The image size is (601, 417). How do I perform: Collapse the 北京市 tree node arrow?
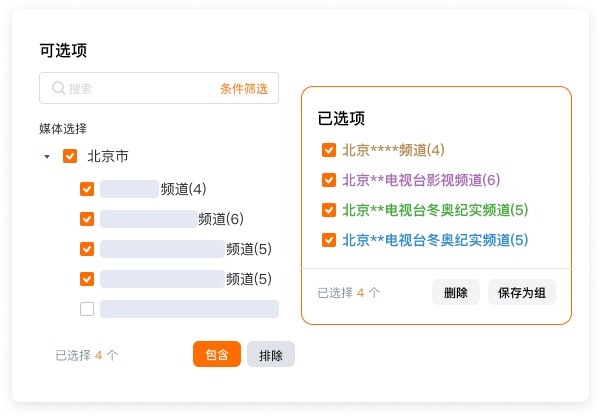(46, 157)
